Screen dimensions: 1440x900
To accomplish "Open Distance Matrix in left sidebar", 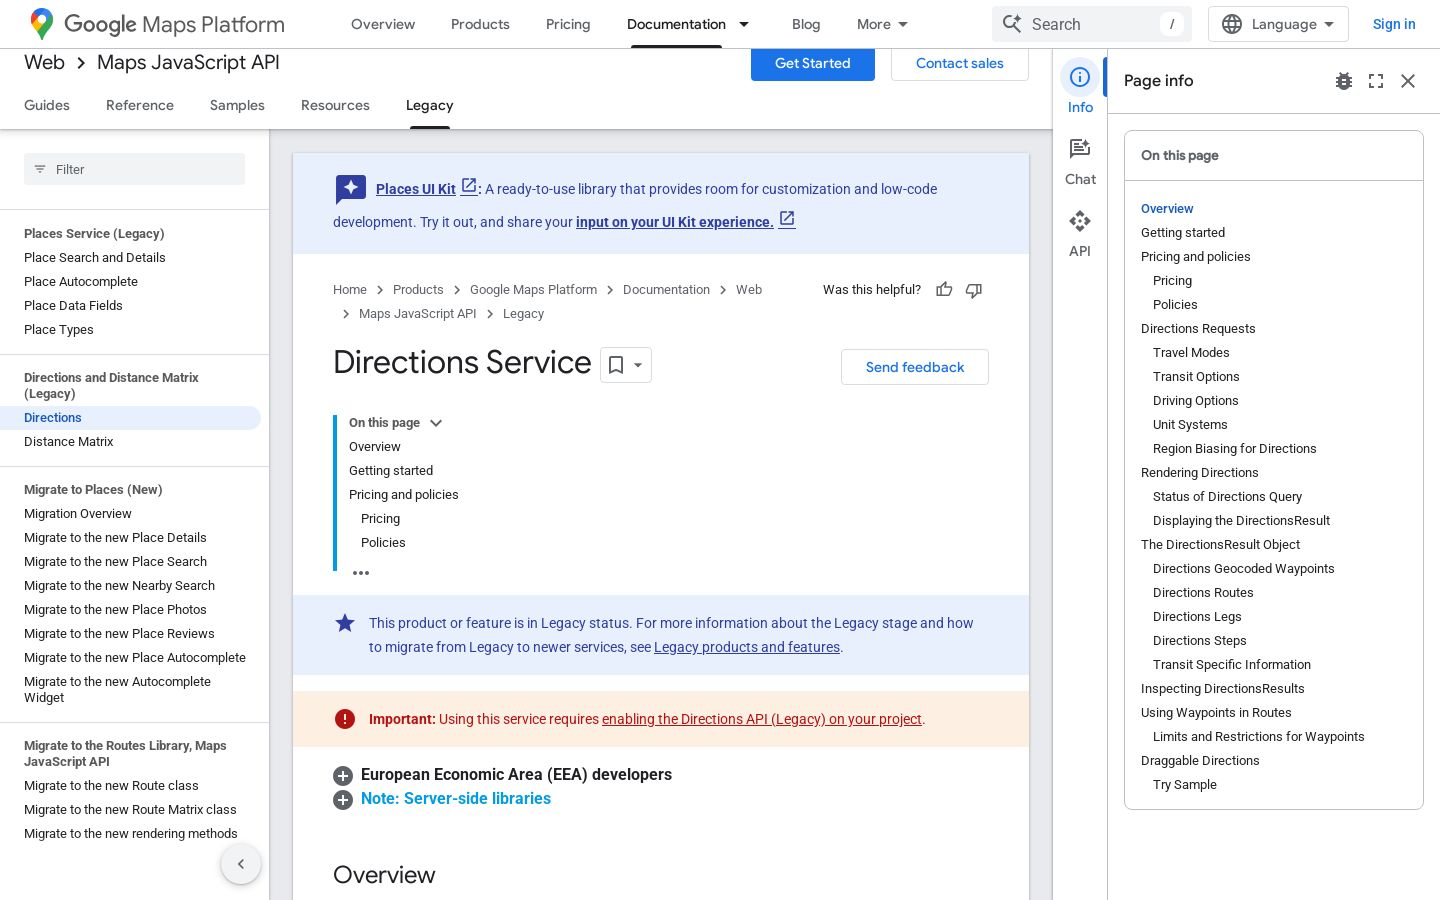I will click(69, 442).
